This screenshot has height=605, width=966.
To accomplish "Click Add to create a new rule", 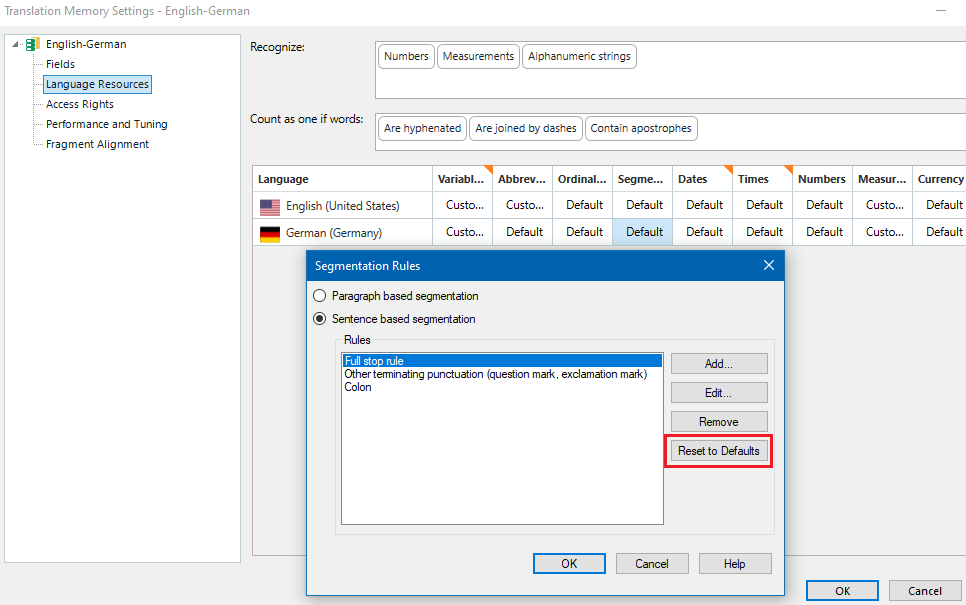I will pyautogui.click(x=718, y=363).
